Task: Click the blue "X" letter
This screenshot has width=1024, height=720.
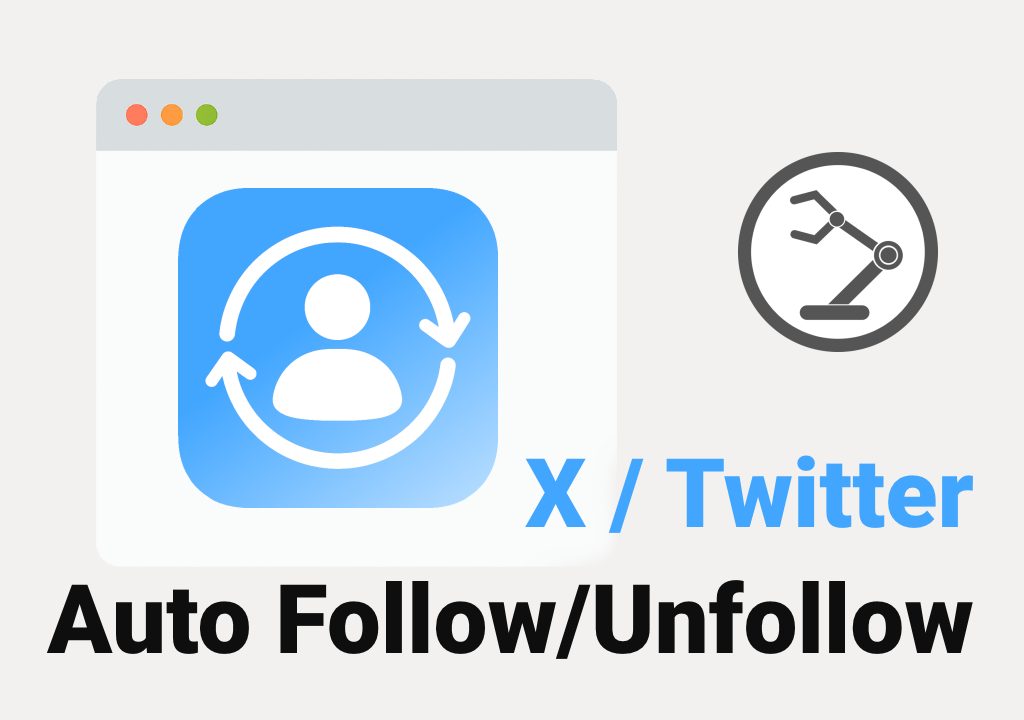Action: pyautogui.click(x=556, y=493)
